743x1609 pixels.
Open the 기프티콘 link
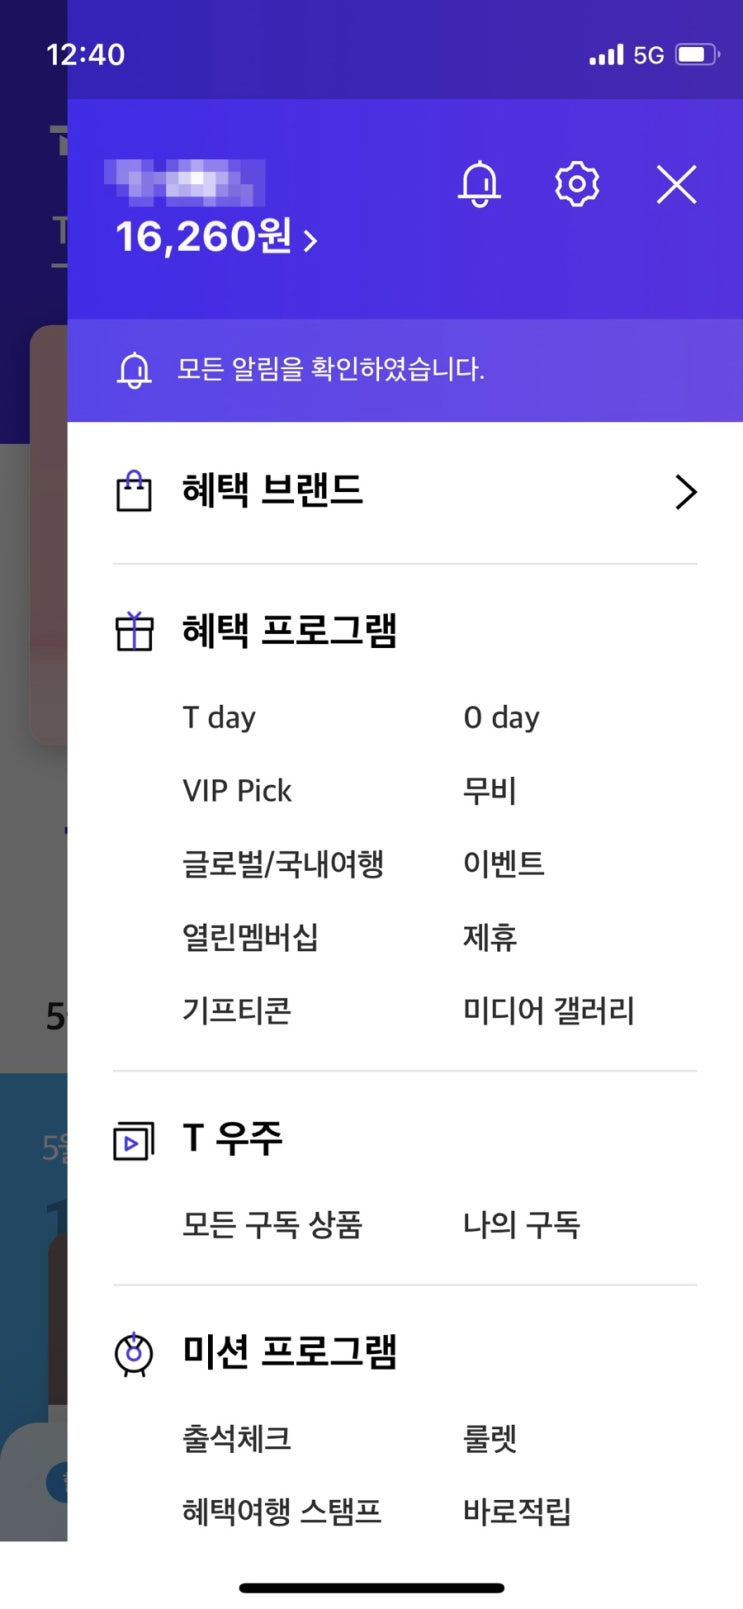coord(236,1010)
